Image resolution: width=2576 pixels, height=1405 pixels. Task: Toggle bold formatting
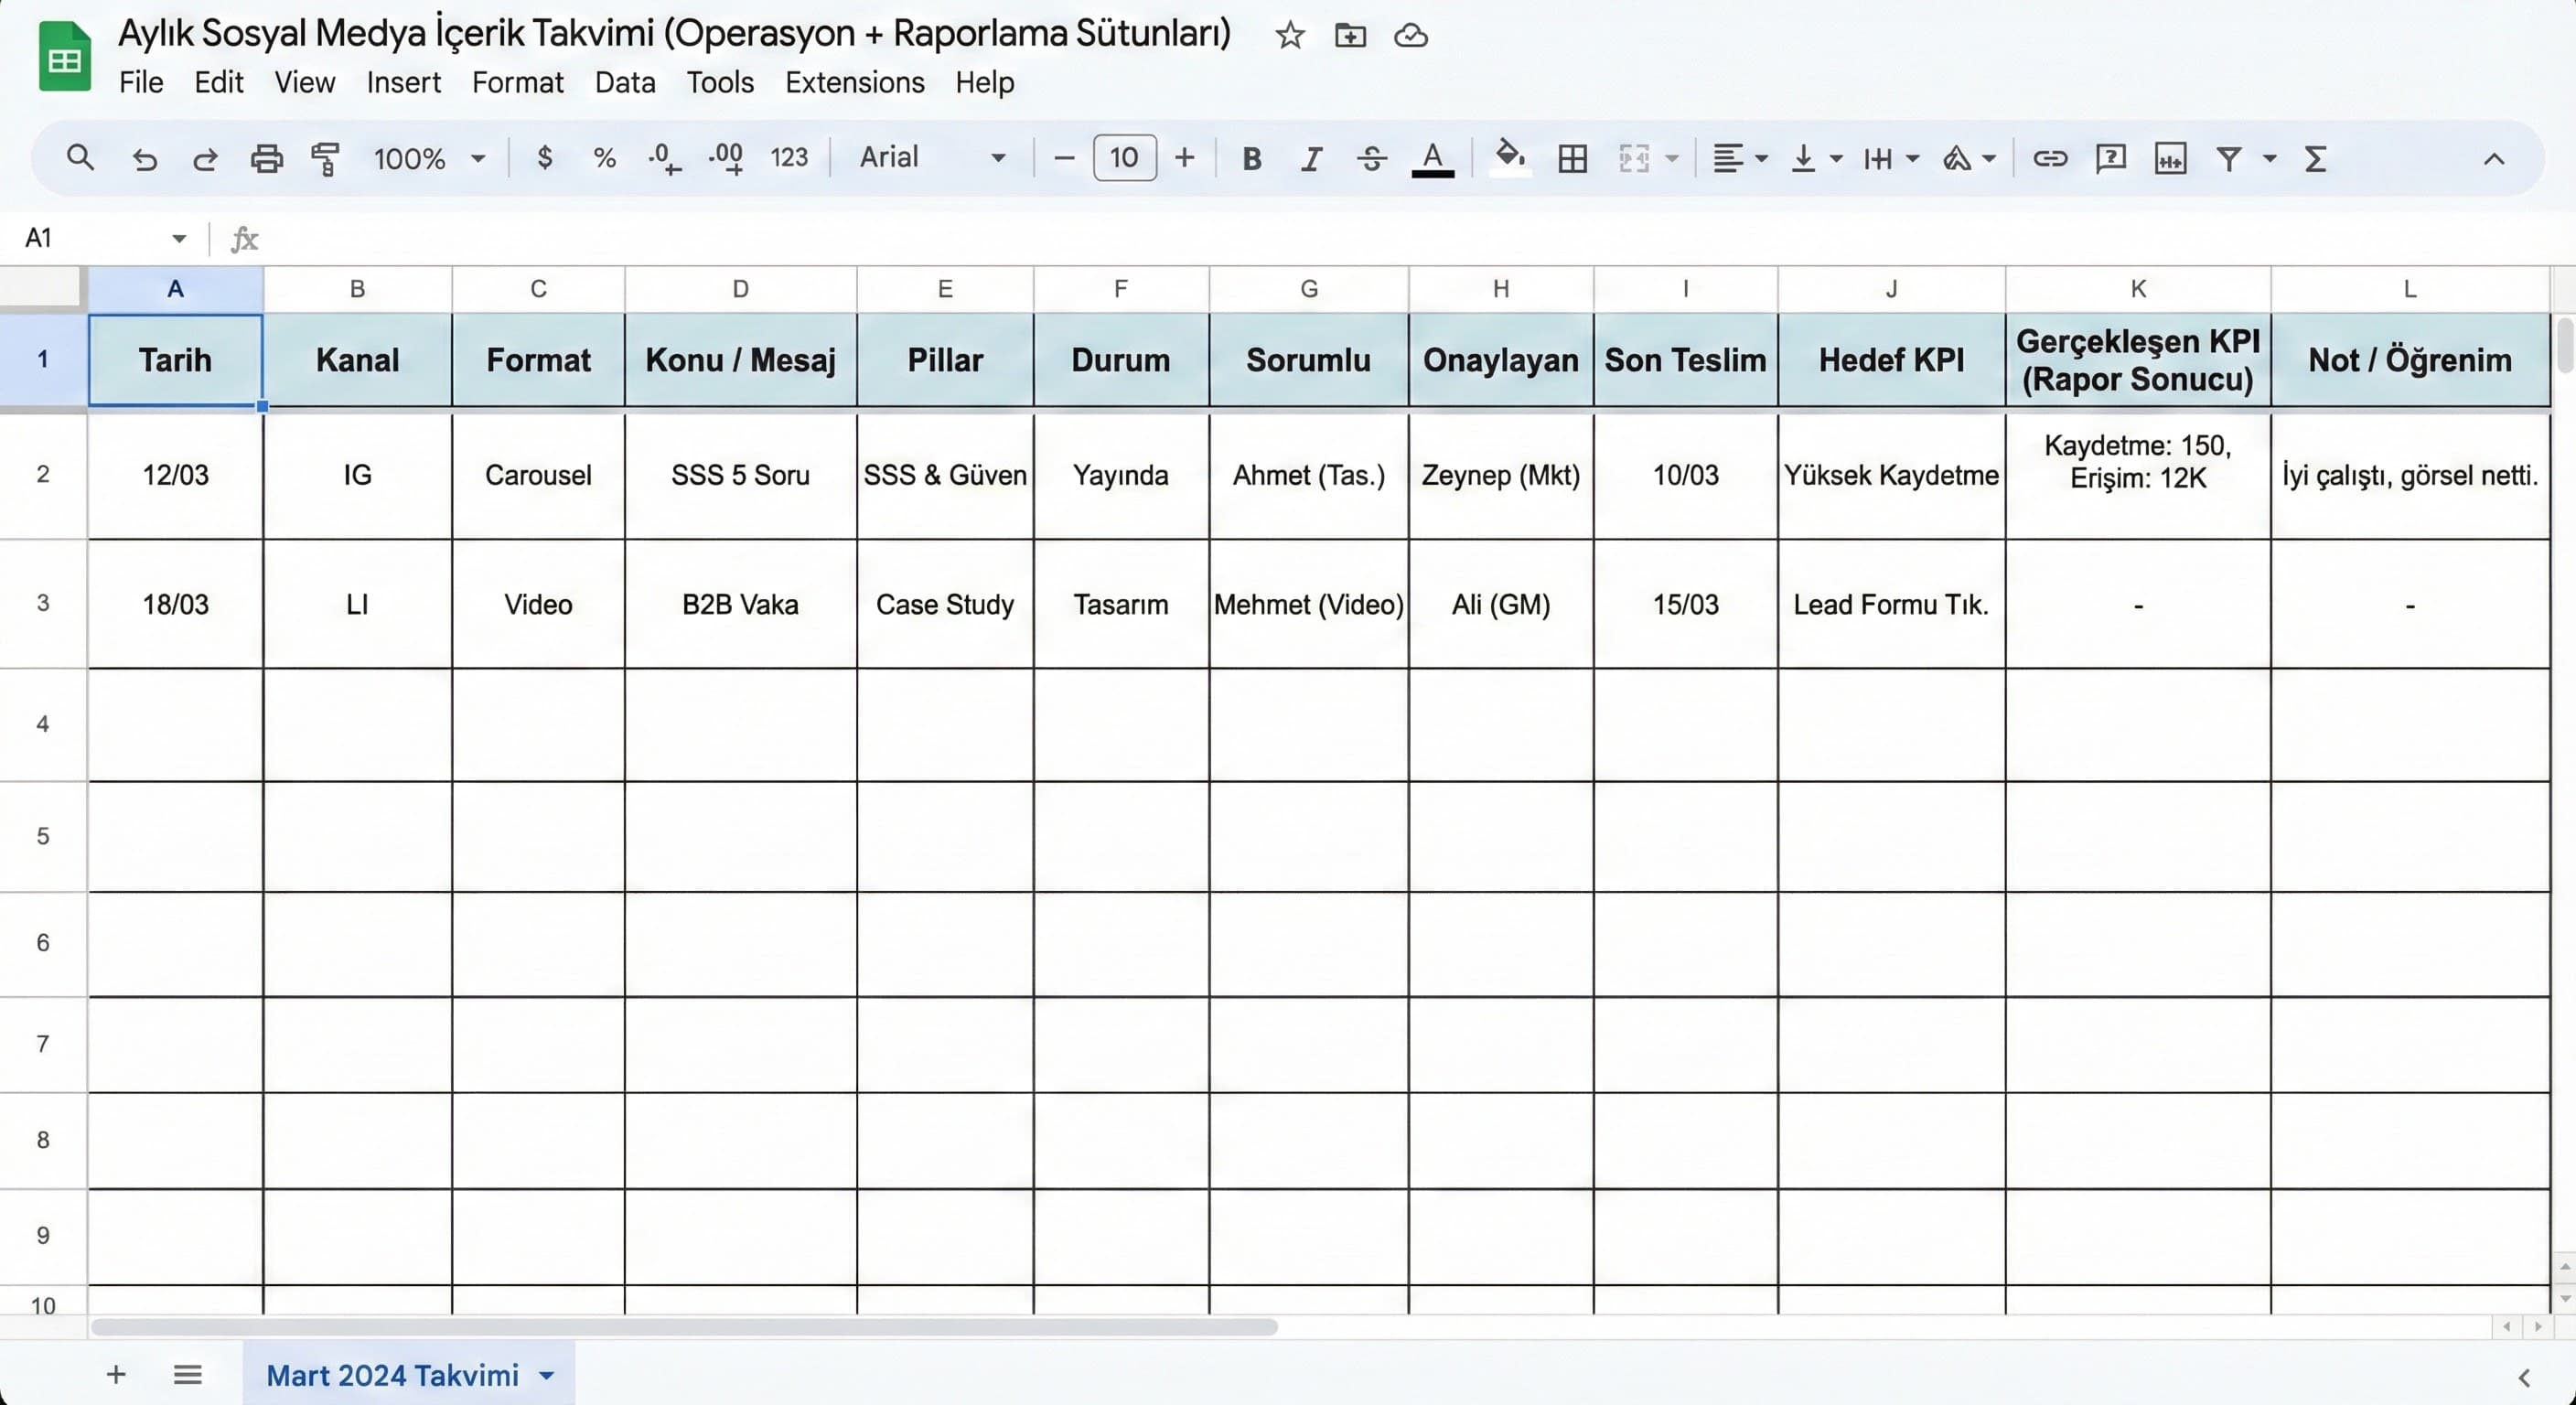point(1251,158)
